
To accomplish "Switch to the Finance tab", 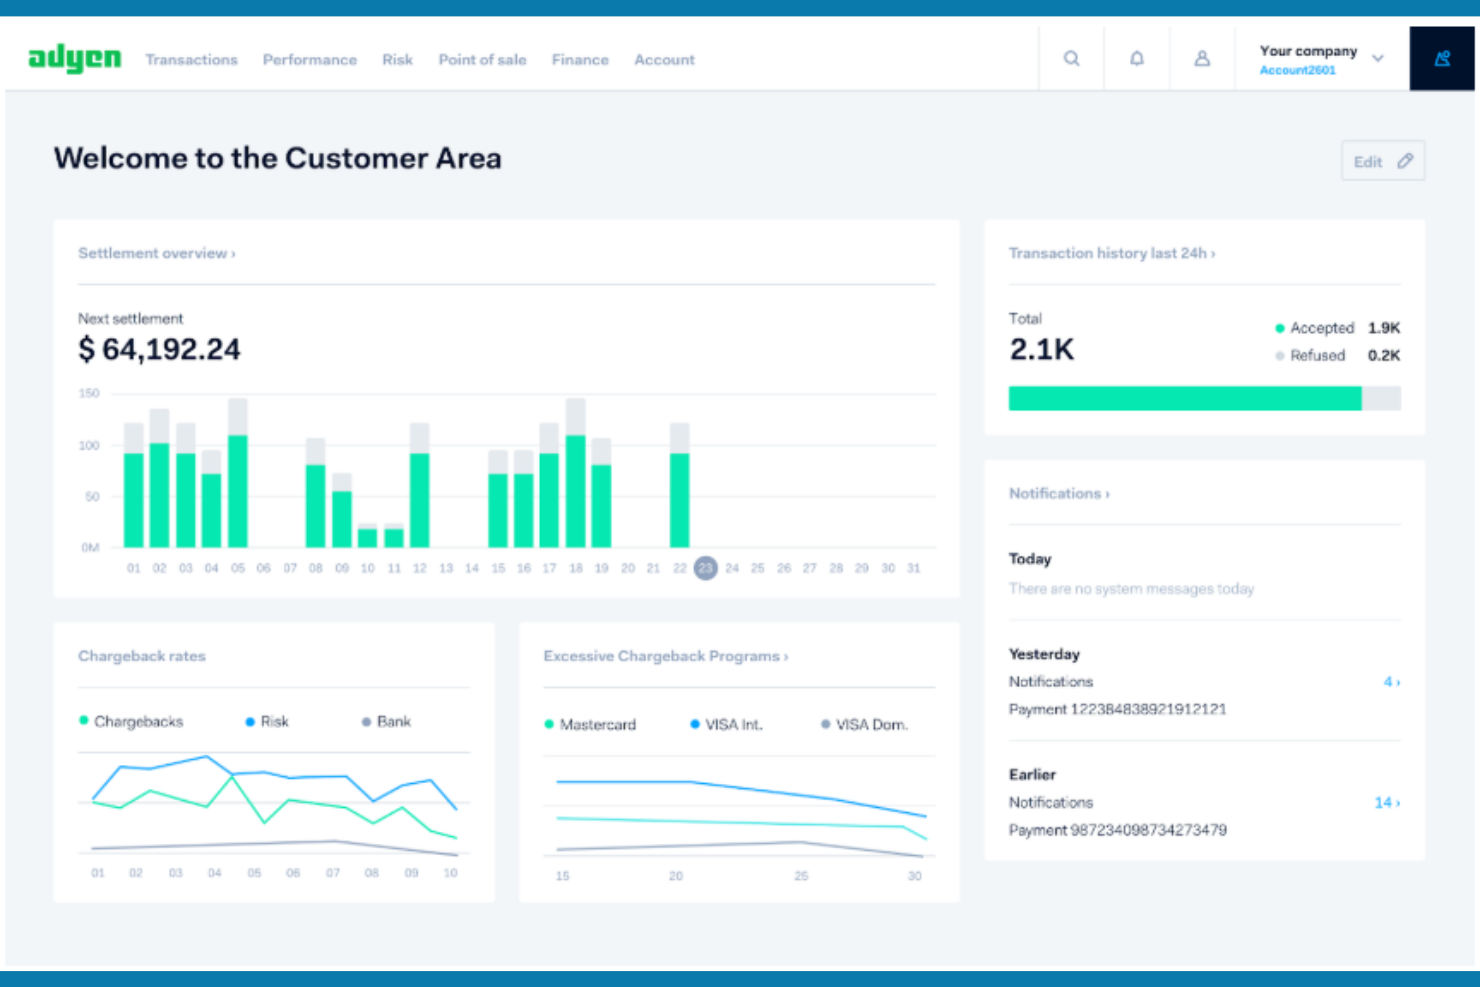I will (x=580, y=60).
